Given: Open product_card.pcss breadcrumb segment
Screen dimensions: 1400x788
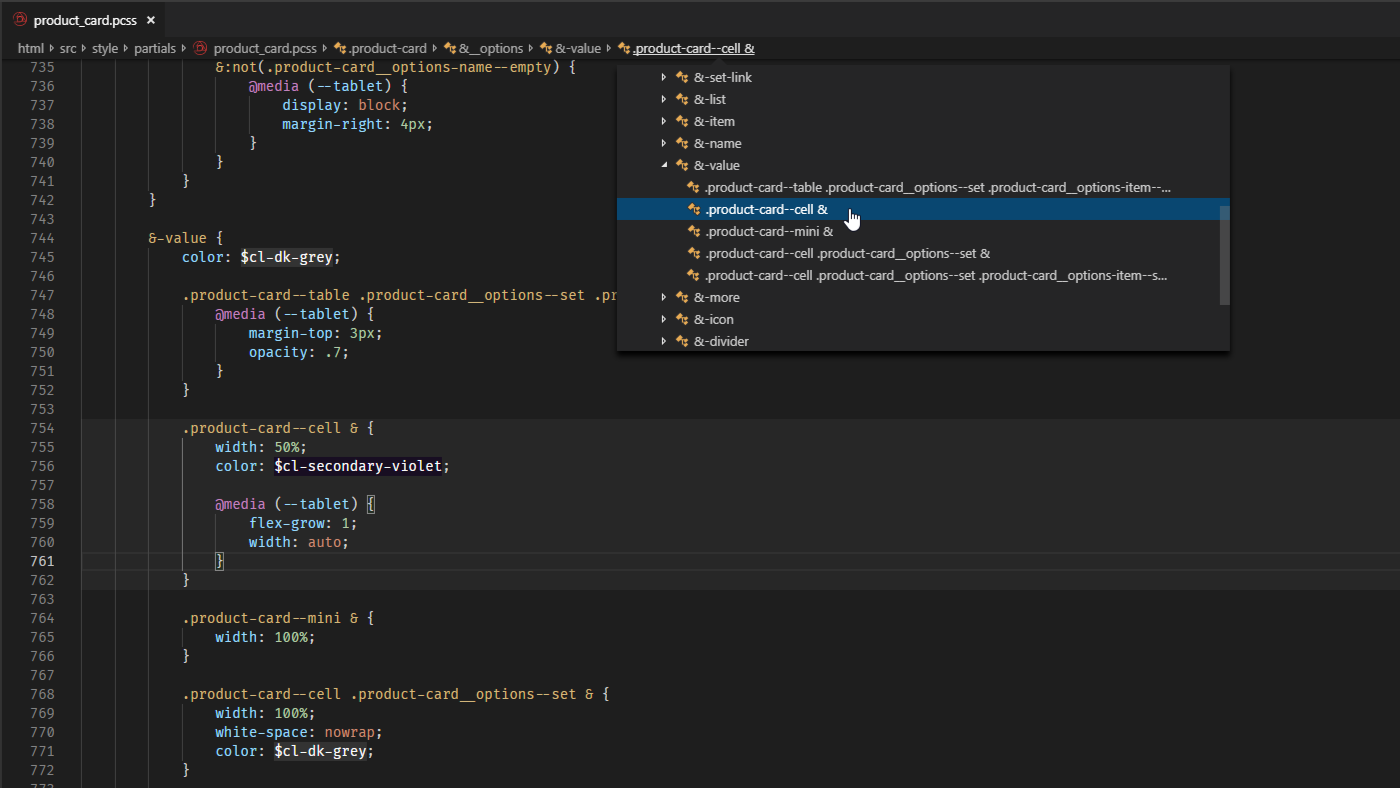Looking at the screenshot, I should click(x=265, y=48).
